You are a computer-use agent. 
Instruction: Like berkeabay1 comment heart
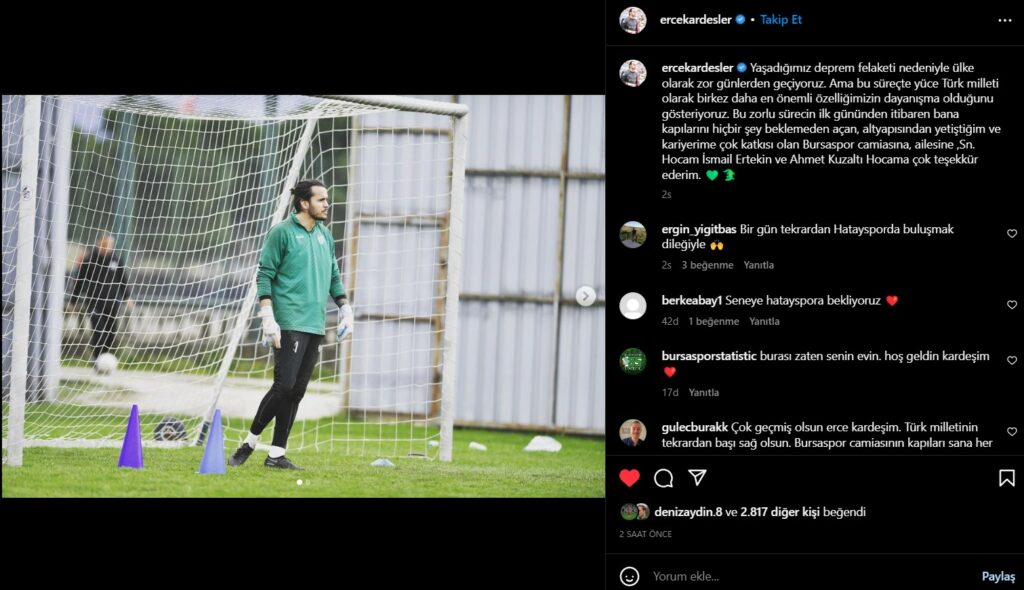[x=1012, y=304]
